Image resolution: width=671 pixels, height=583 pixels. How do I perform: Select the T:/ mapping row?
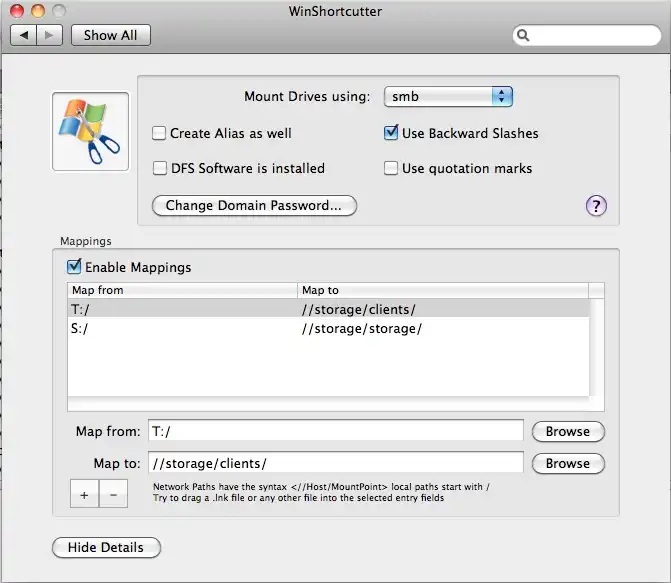[328, 309]
